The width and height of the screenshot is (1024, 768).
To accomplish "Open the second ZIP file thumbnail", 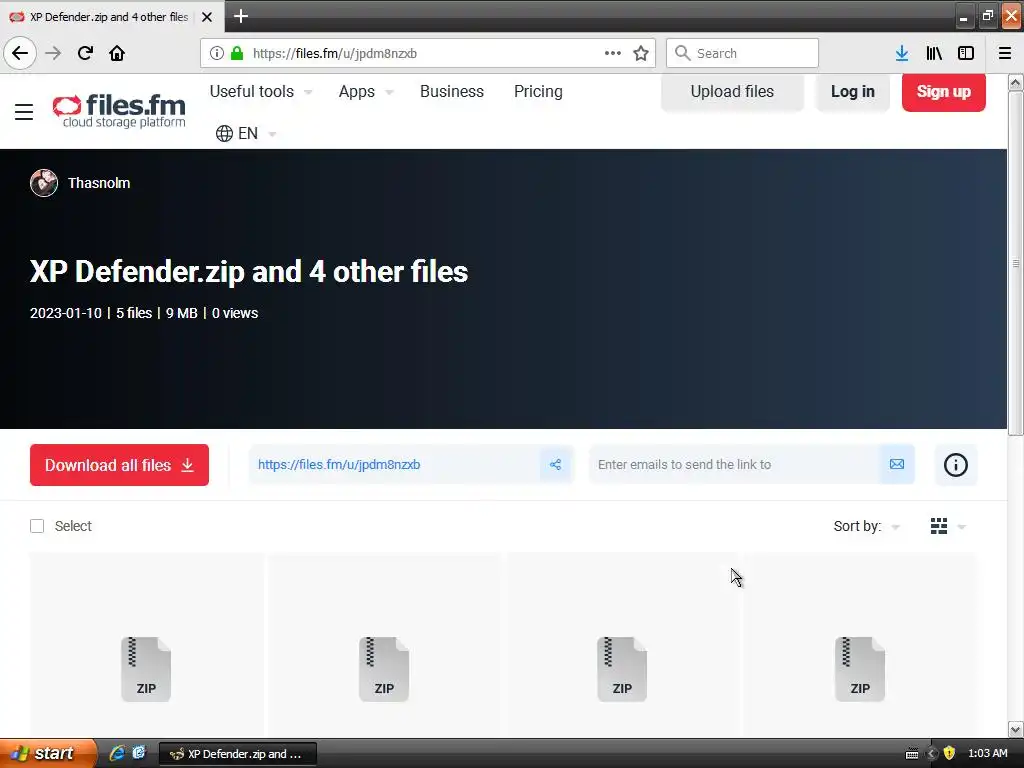I will (384, 669).
